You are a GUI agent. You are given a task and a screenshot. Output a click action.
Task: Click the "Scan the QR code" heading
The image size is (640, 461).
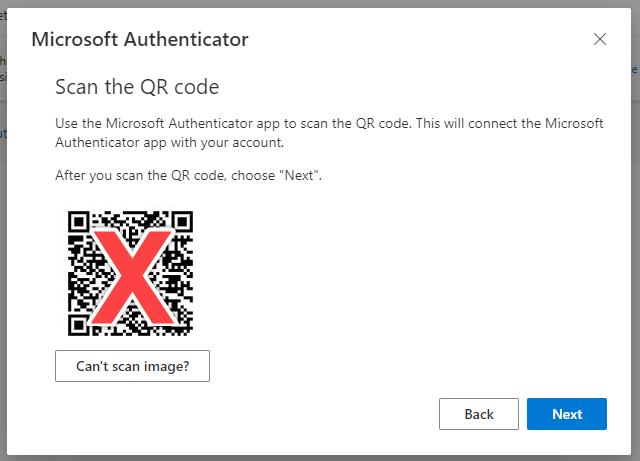pos(136,87)
